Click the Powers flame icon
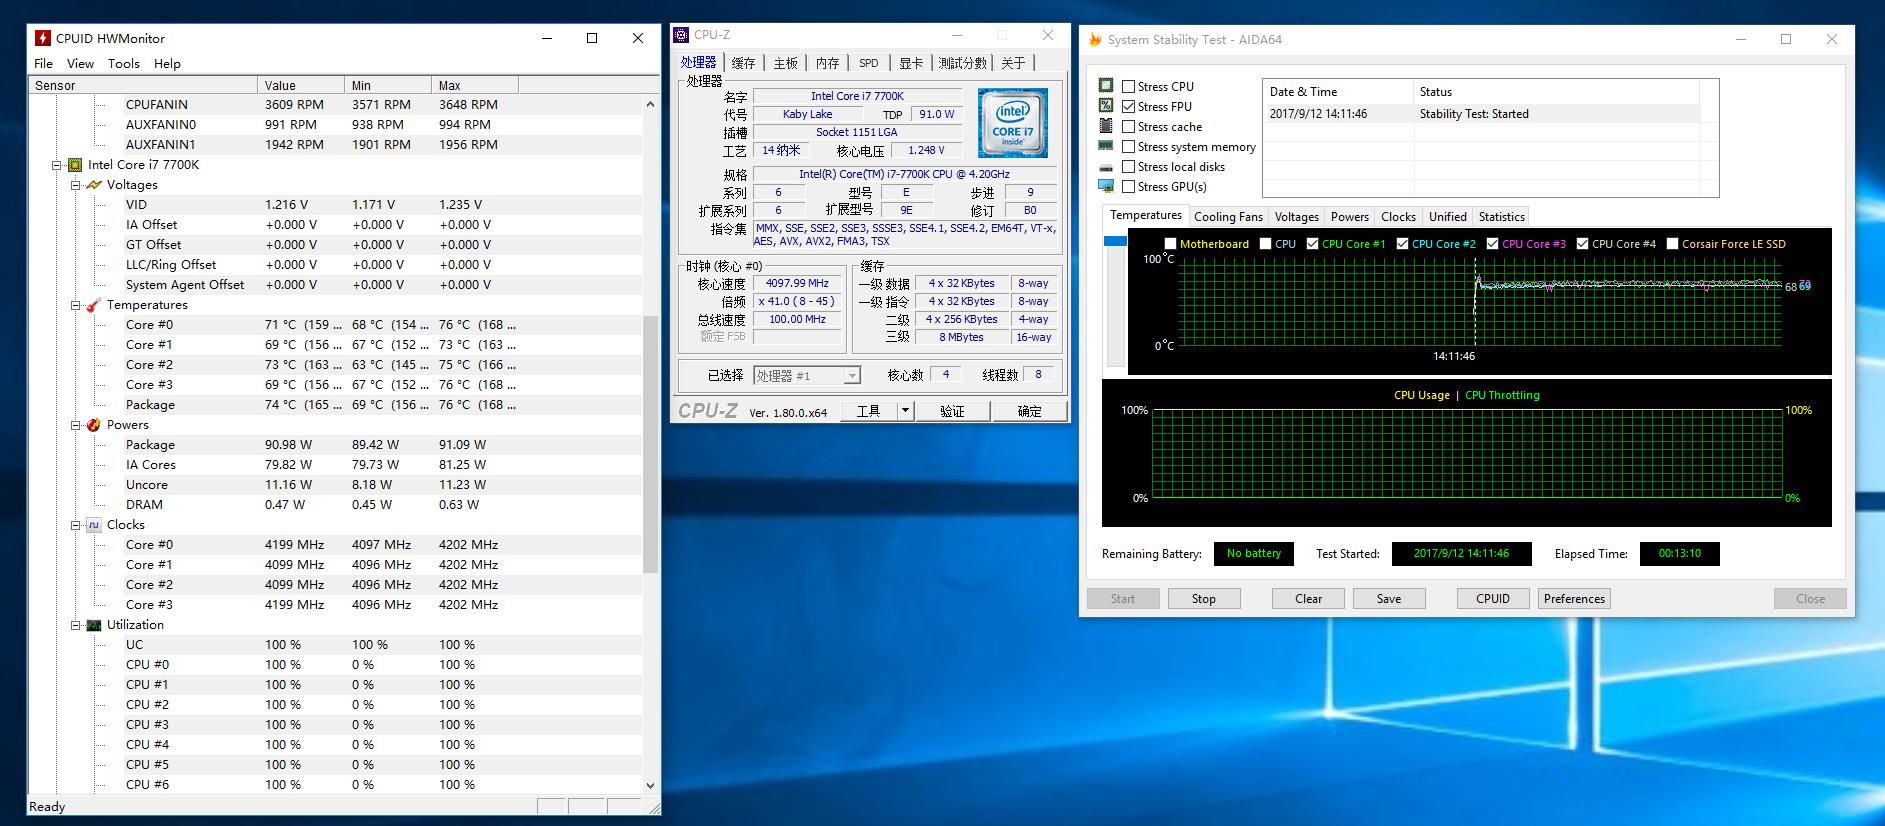The height and width of the screenshot is (826, 1885). click(94, 425)
